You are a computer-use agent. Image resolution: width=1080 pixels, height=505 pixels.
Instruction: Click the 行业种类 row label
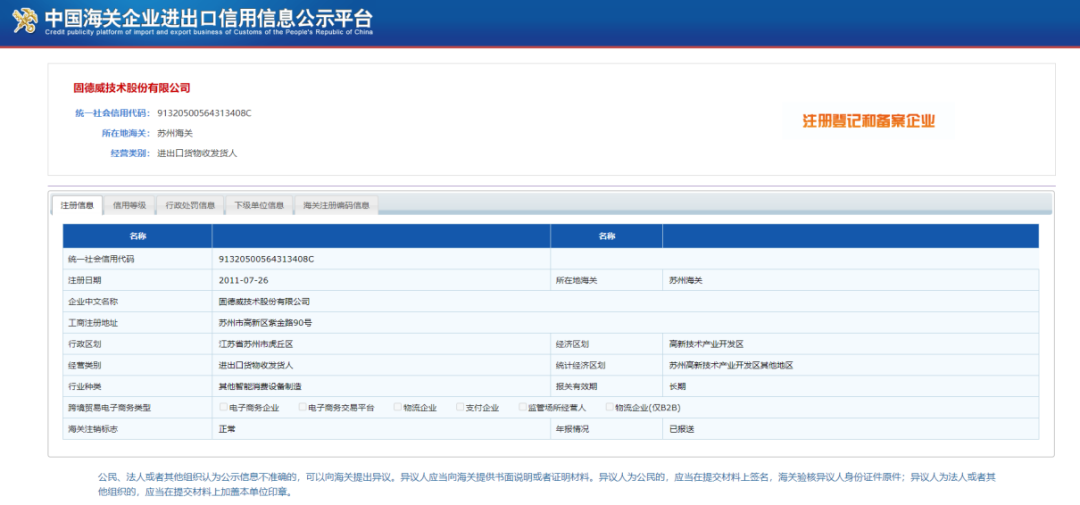[85, 387]
